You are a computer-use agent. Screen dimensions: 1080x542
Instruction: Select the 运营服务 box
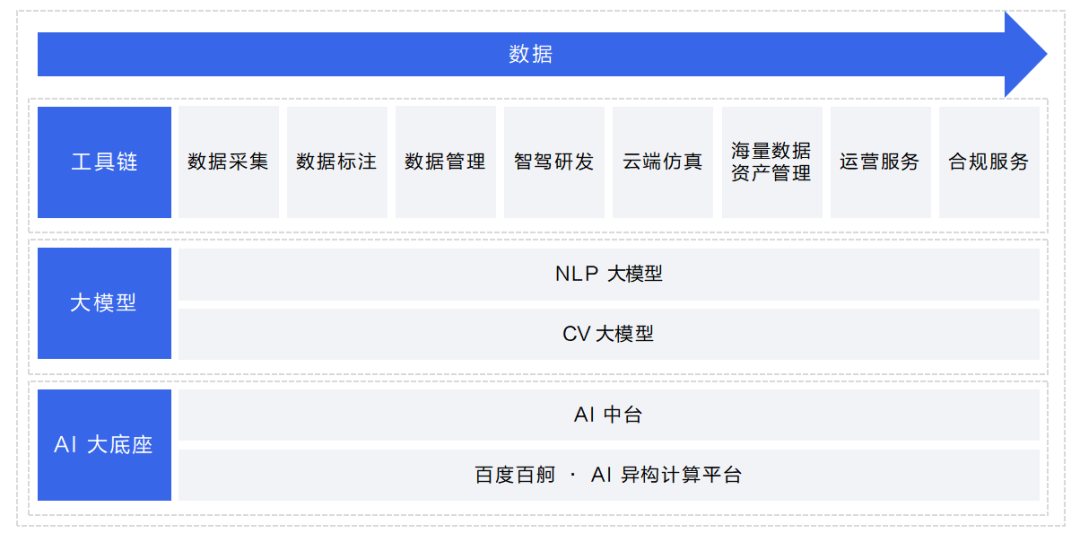[x=880, y=162]
